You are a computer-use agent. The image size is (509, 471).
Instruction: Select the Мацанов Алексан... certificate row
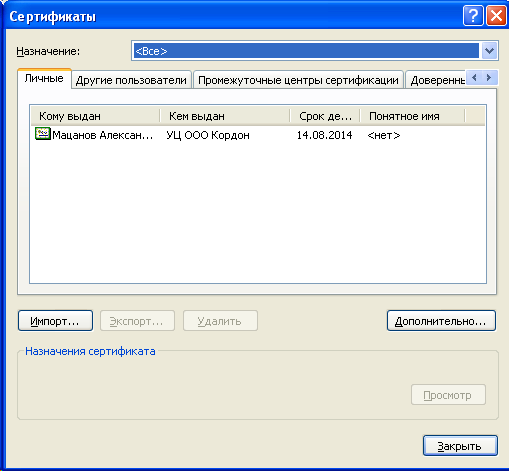pyautogui.click(x=258, y=135)
